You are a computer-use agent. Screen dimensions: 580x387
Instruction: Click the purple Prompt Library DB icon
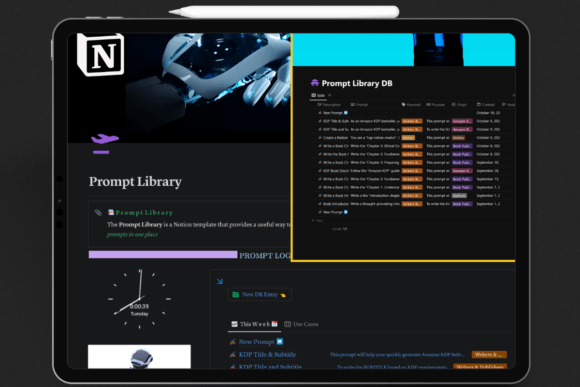314,83
